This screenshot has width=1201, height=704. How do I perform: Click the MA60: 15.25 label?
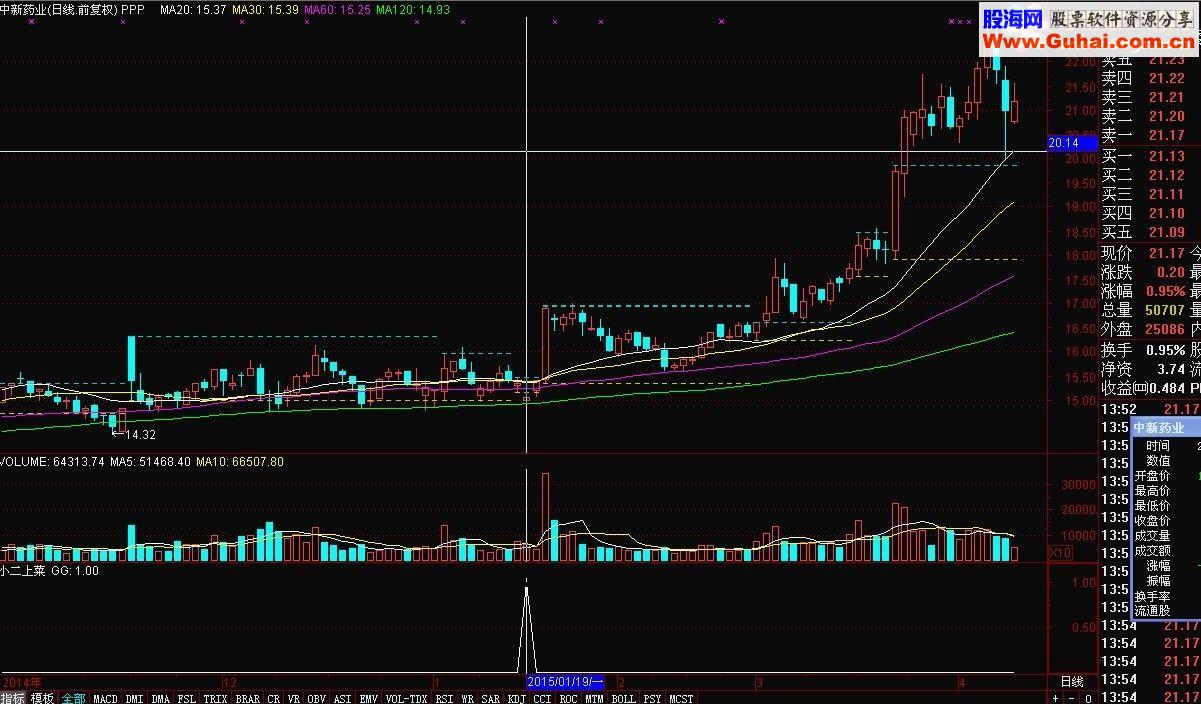337,9
